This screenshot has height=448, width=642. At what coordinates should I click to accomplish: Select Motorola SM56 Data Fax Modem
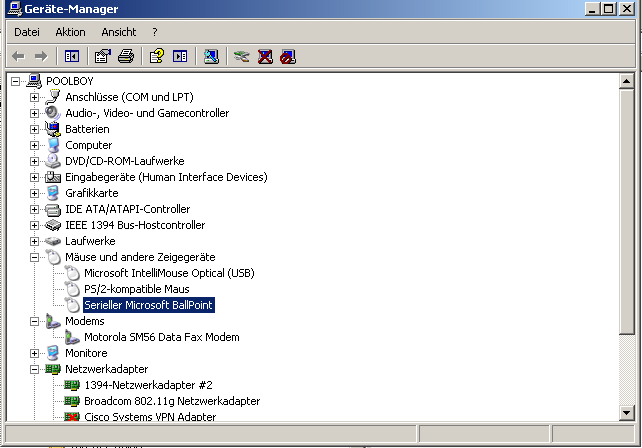pyautogui.click(x=162, y=337)
